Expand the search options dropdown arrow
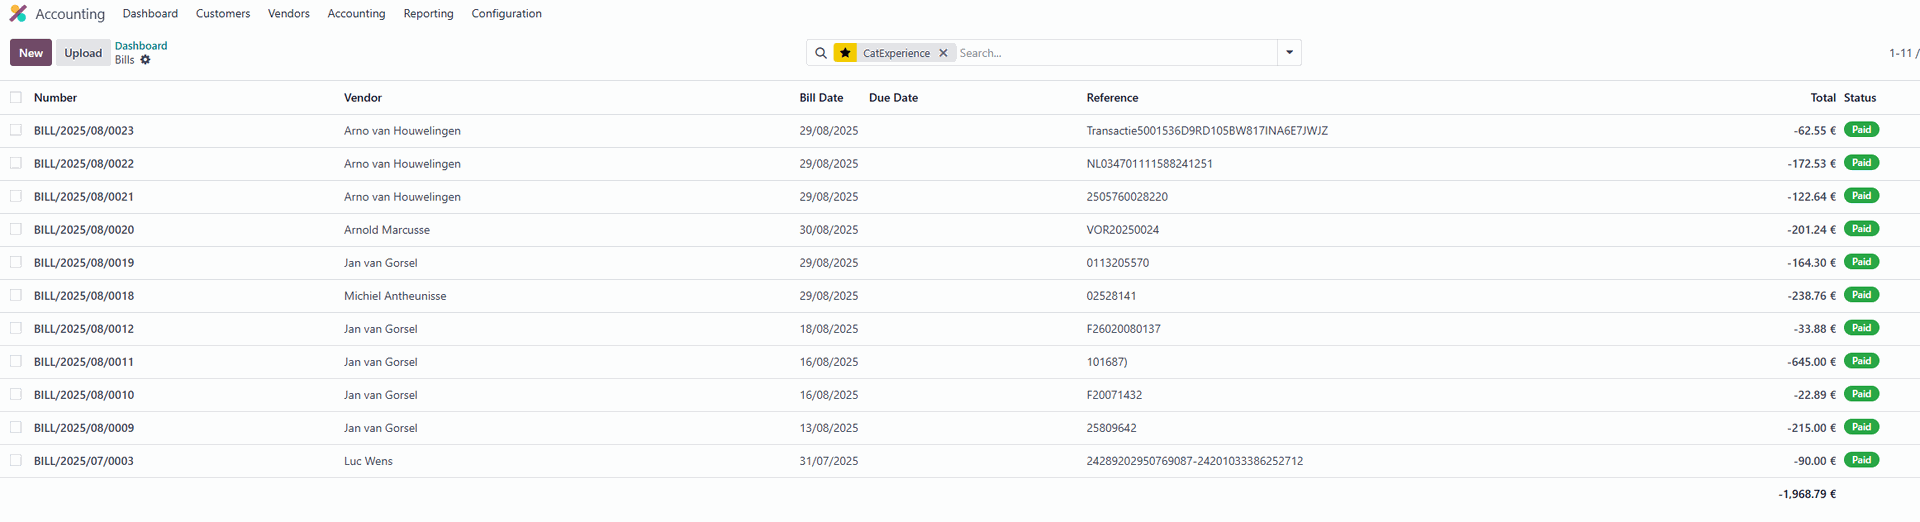 tap(1289, 53)
